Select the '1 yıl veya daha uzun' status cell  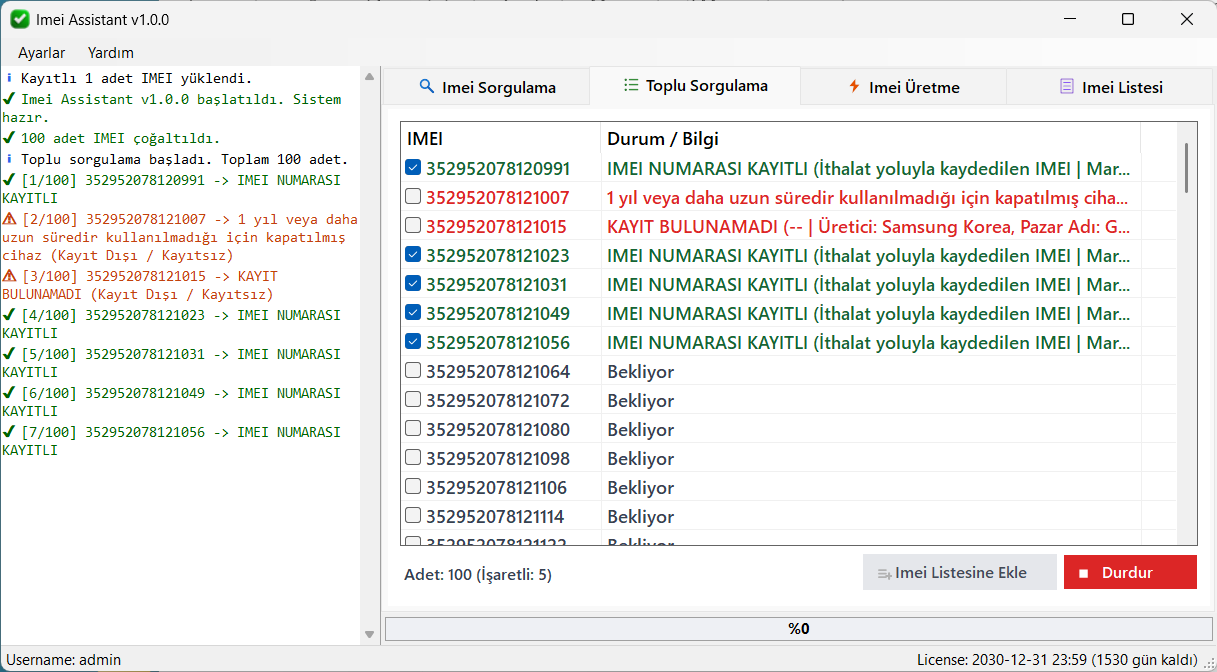click(870, 198)
